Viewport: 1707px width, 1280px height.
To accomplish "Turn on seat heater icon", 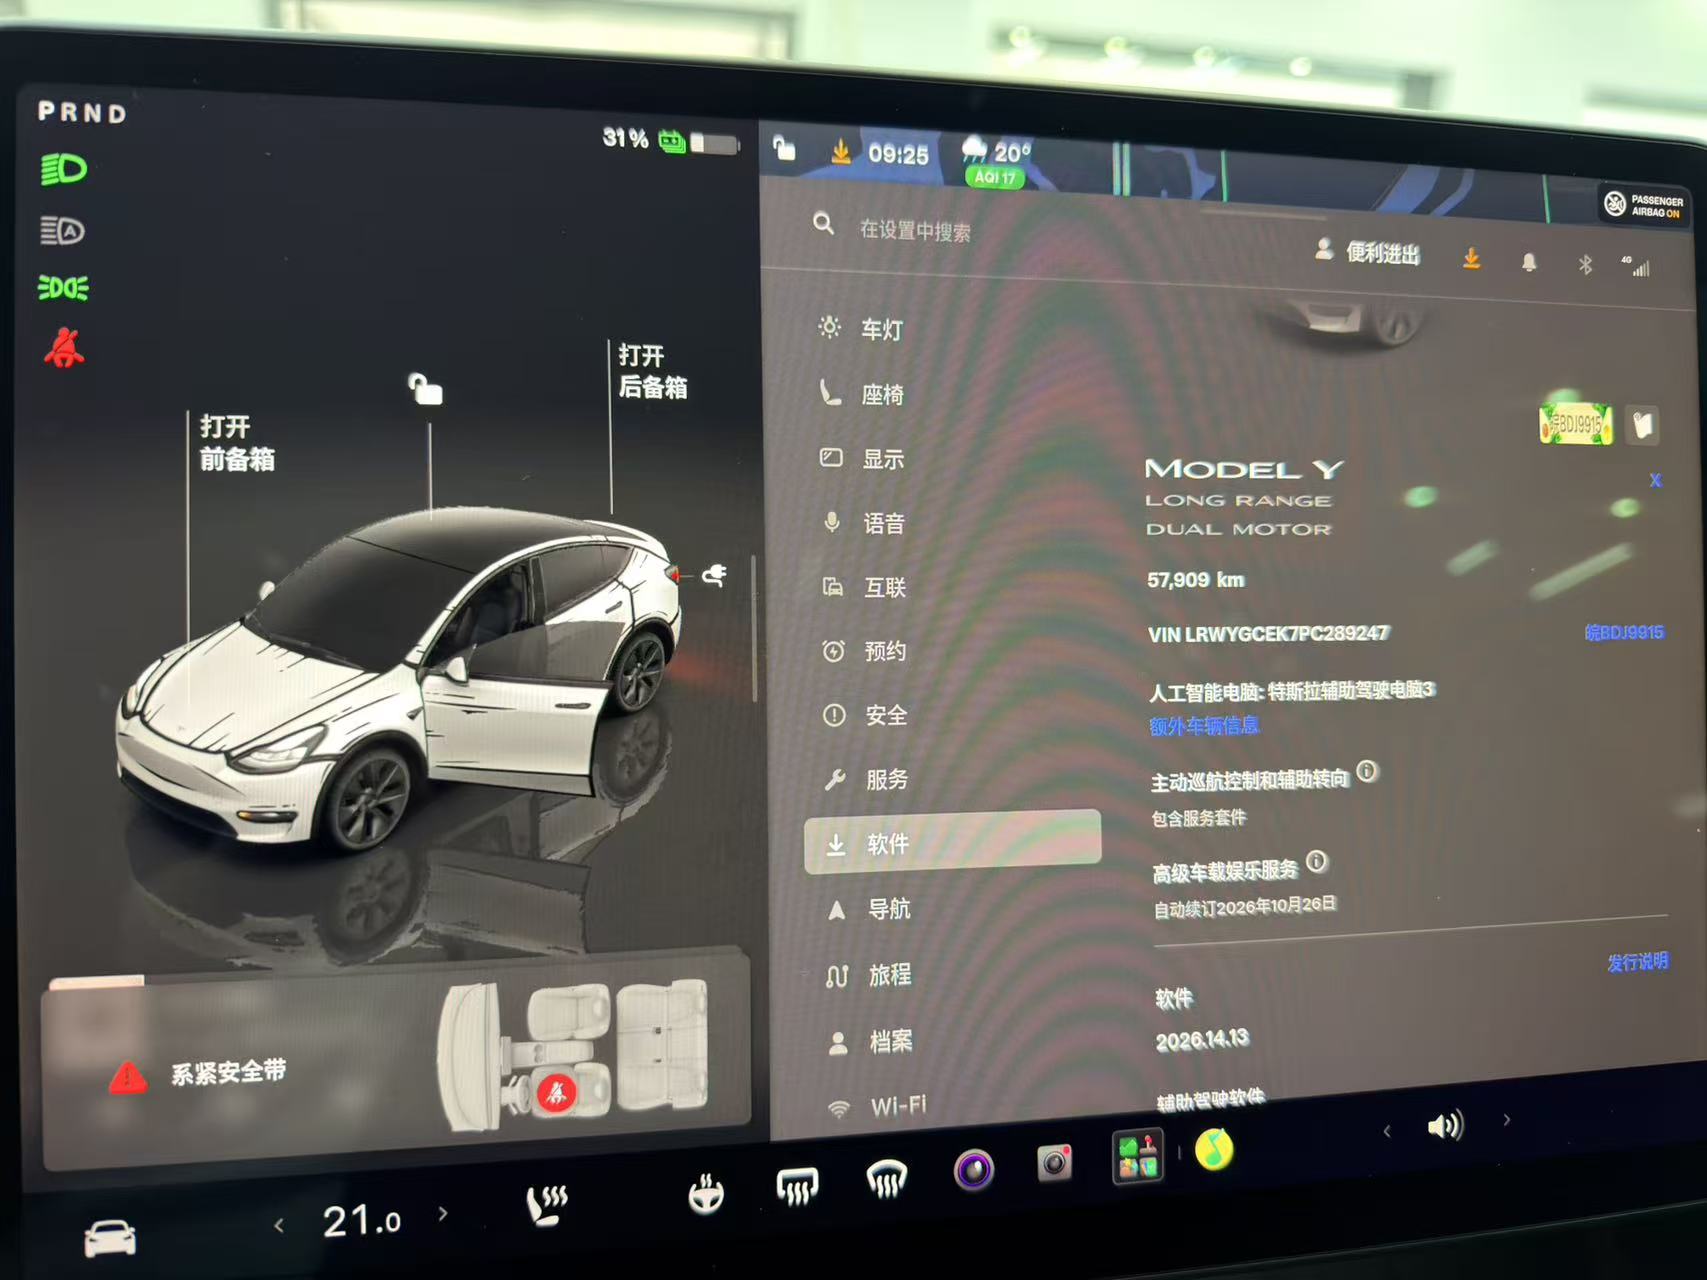I will [546, 1204].
